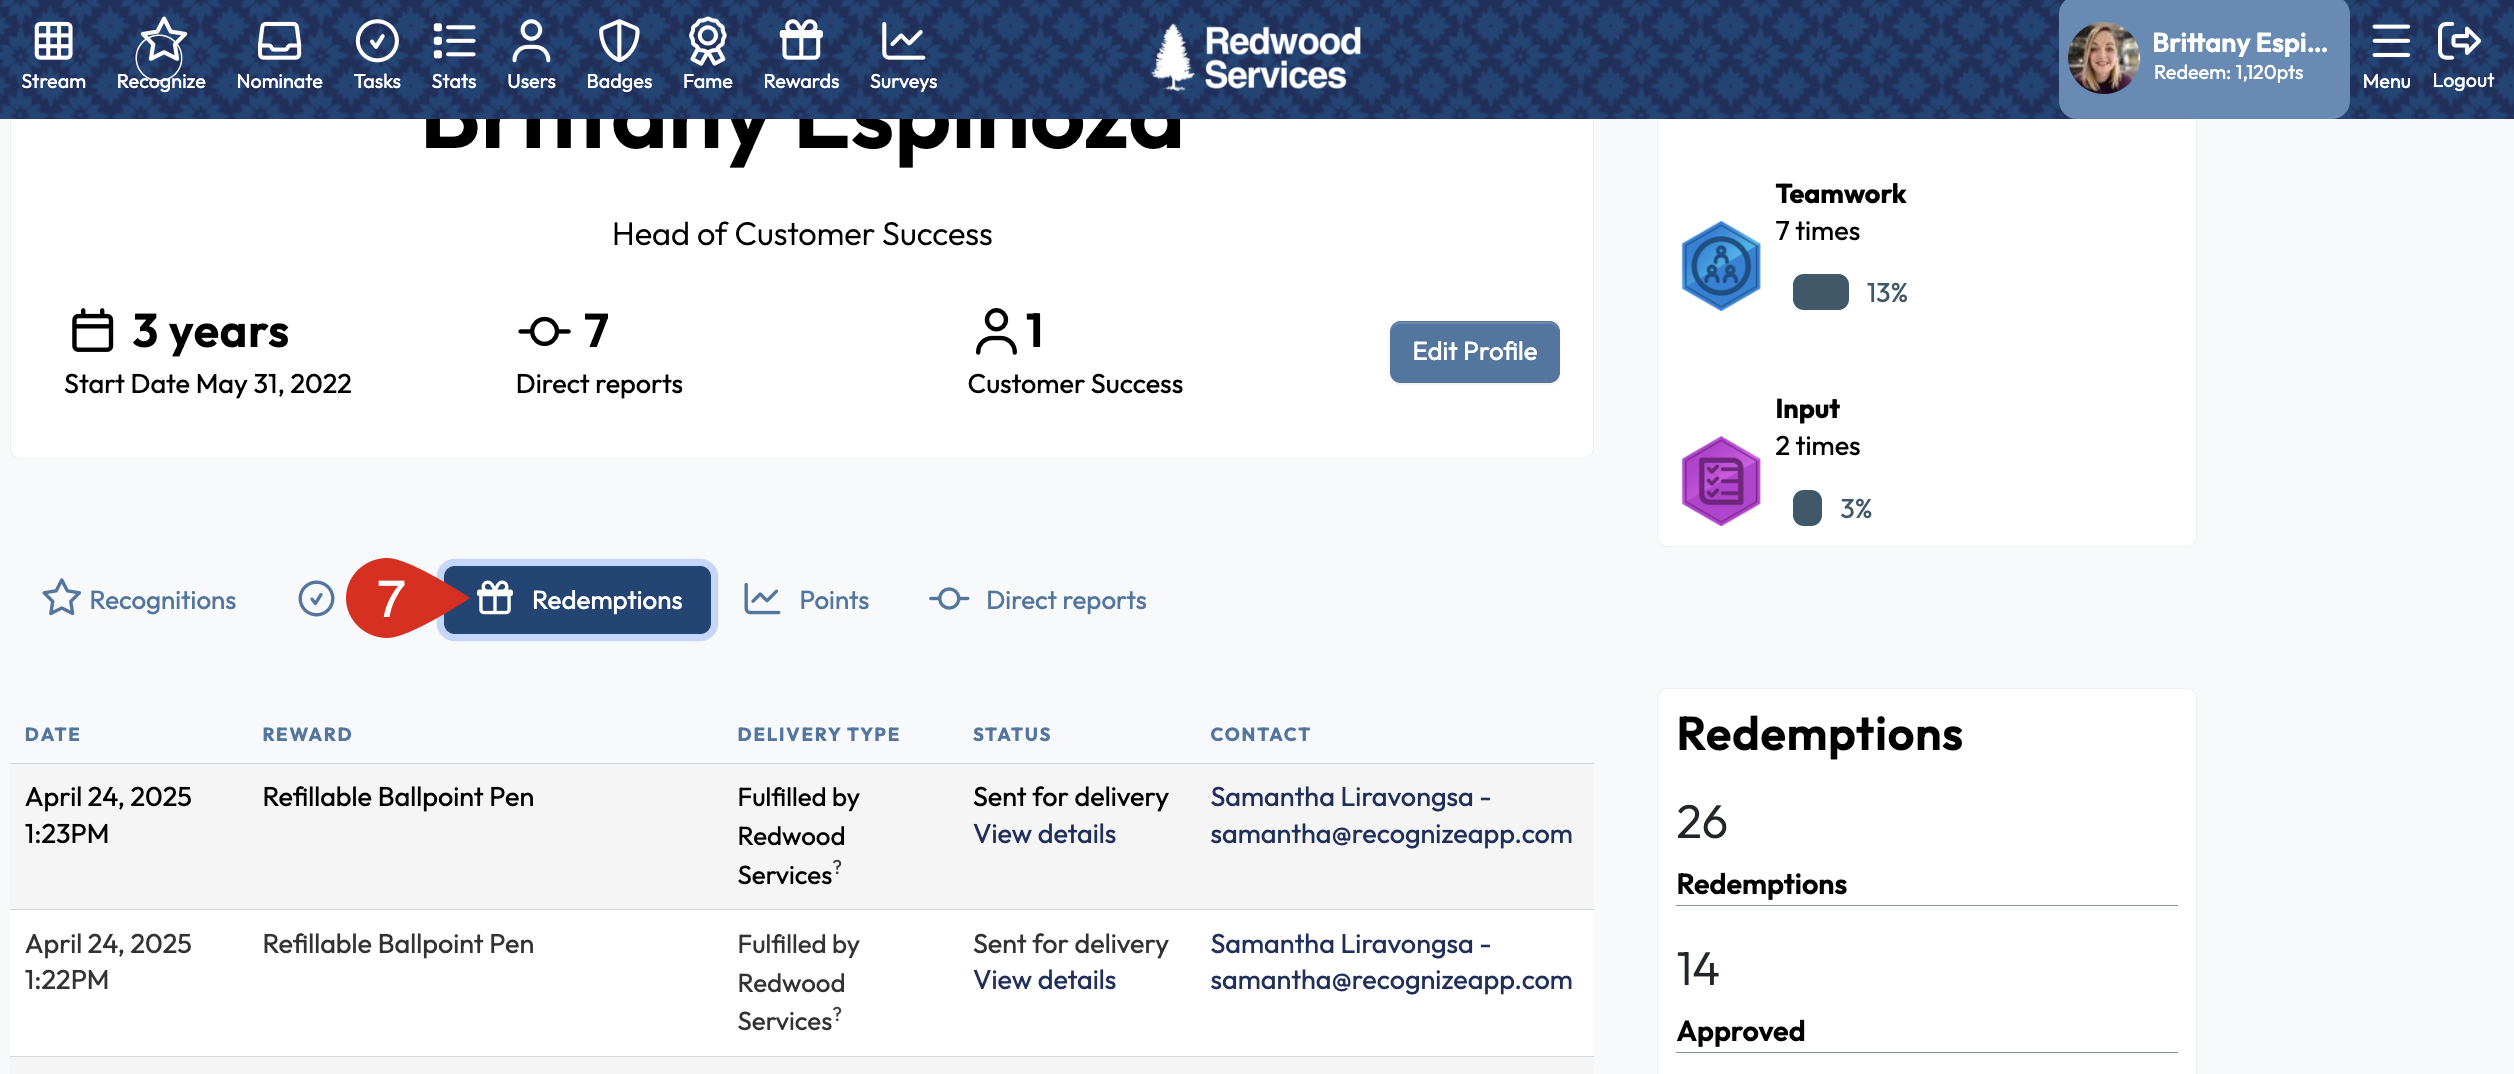Open the Surveys chart icon

click(903, 42)
